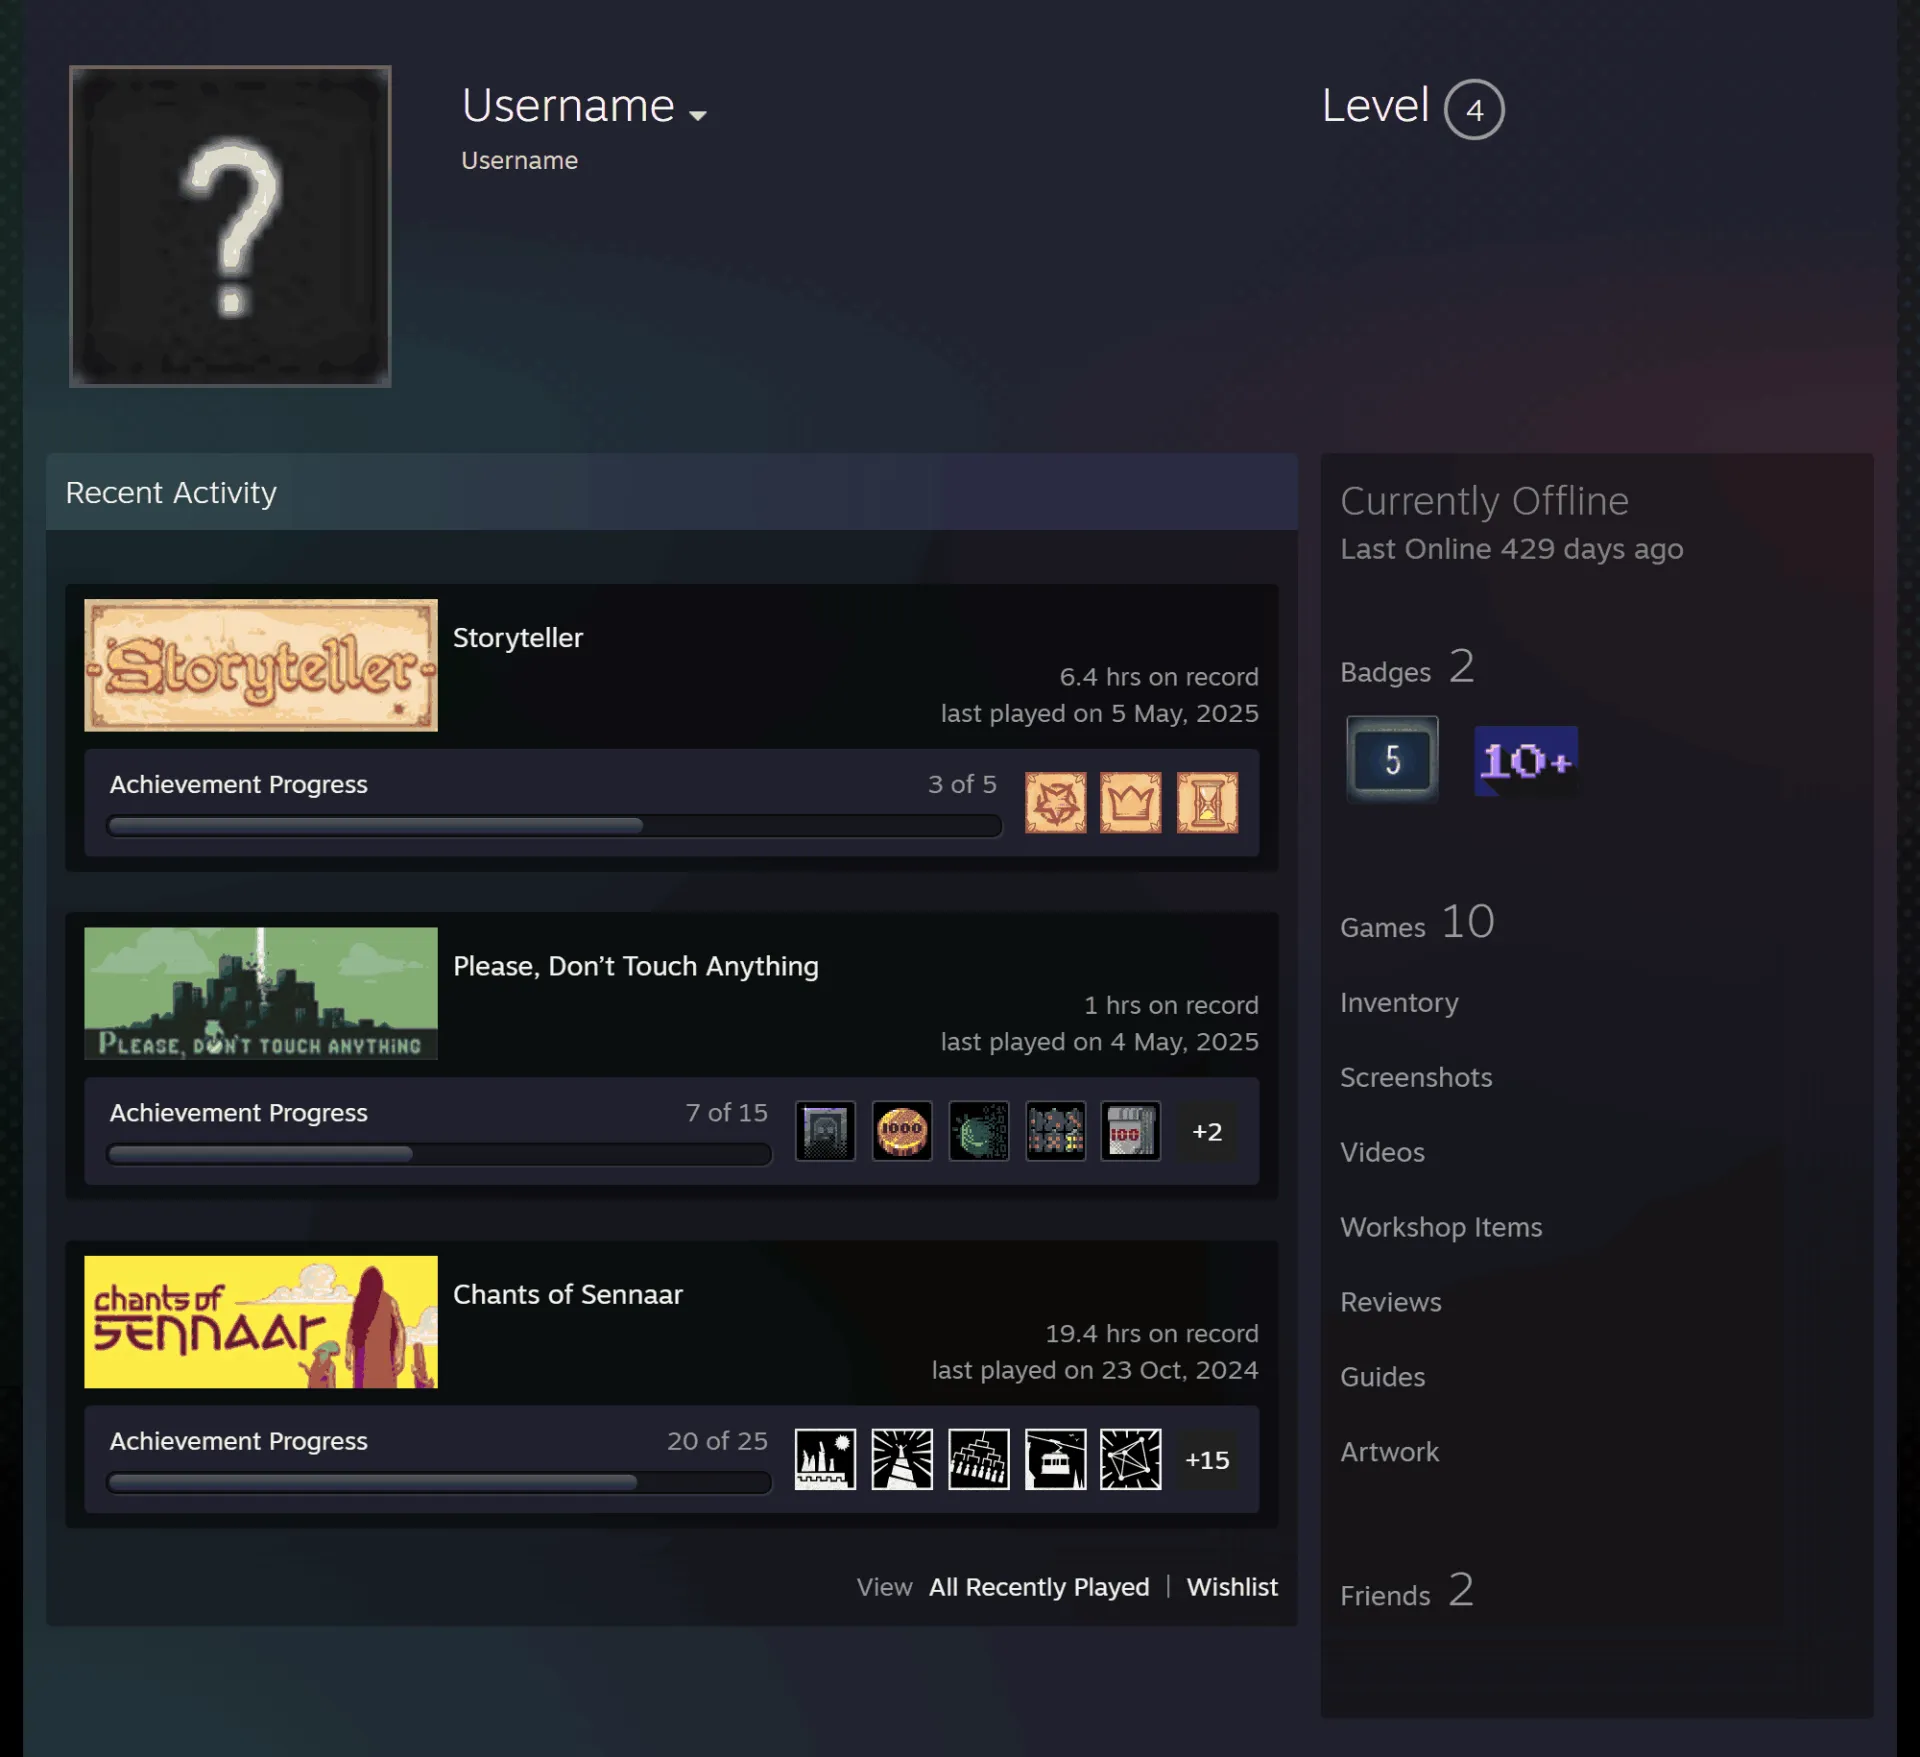The image size is (1920, 1757).
Task: Open the Wishlist link
Action: (1232, 1587)
